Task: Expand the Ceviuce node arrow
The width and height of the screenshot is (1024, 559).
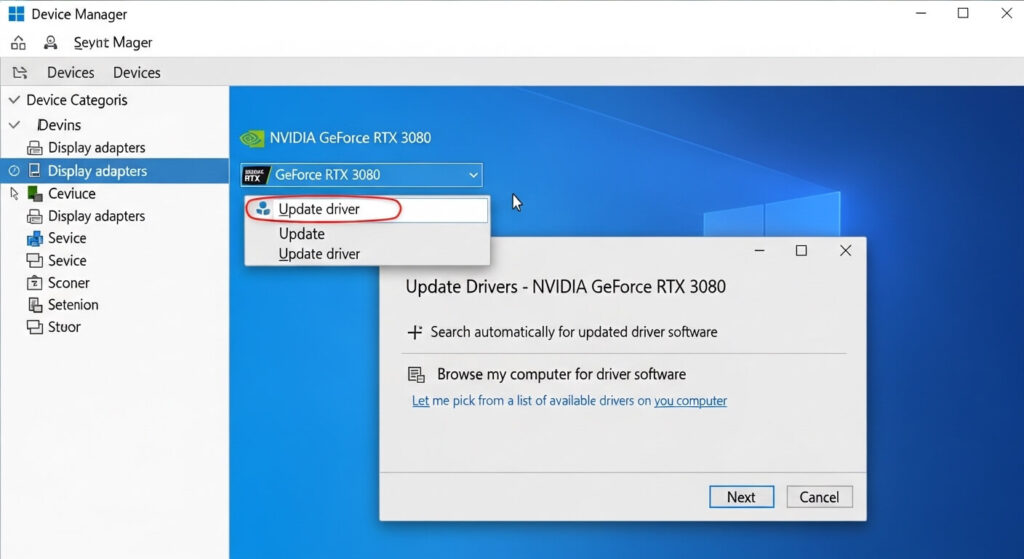Action: [14, 193]
